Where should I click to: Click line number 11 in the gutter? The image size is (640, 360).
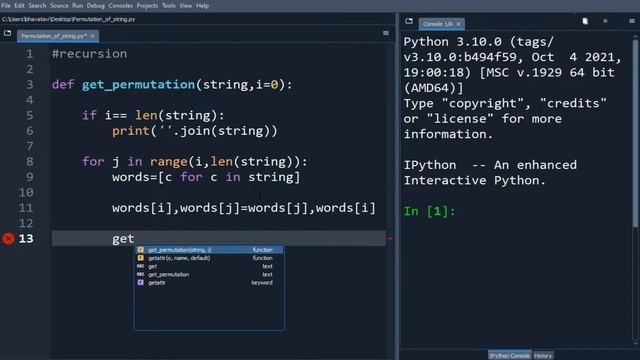pos(26,208)
